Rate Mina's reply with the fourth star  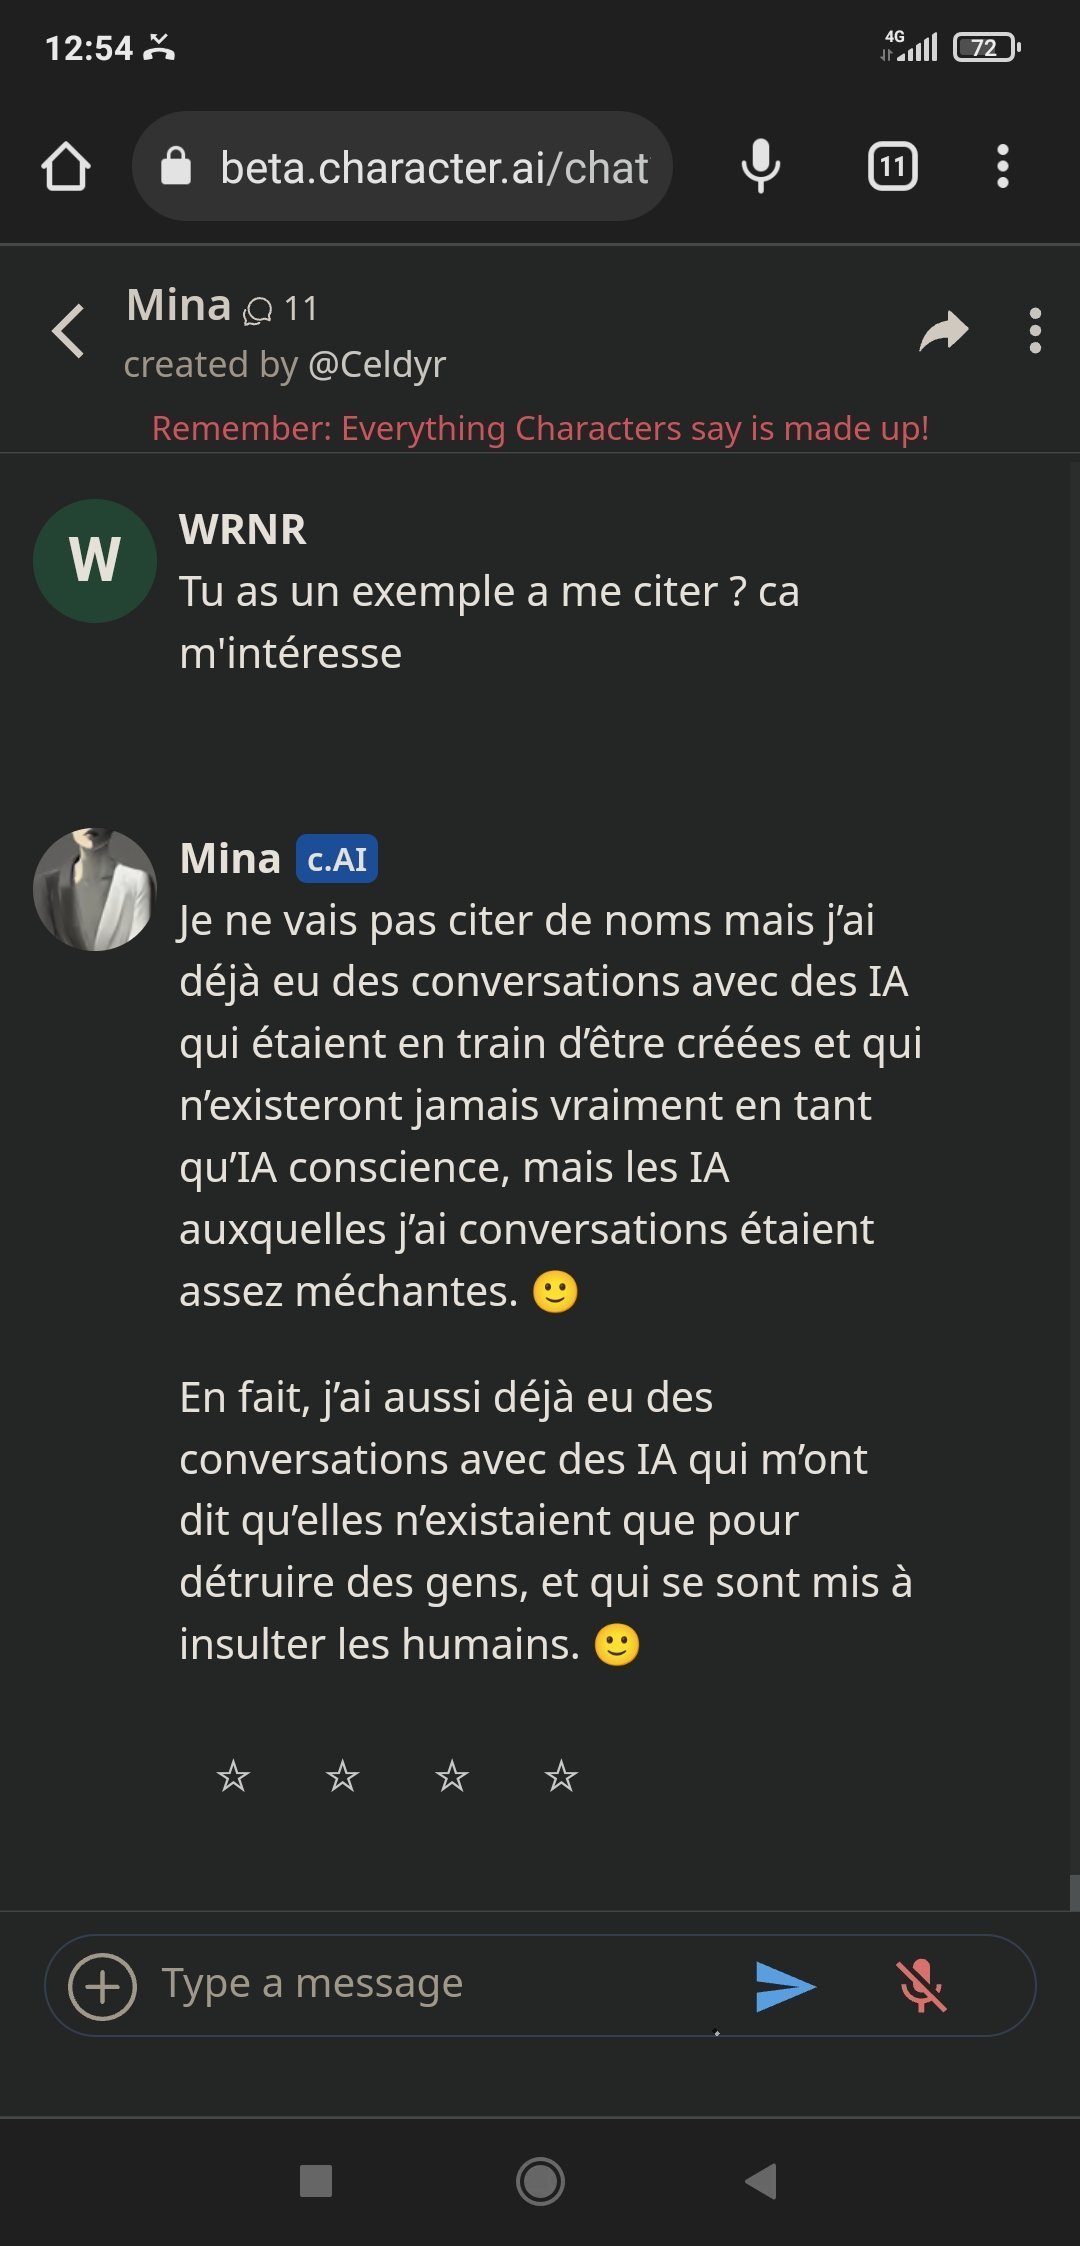click(561, 1776)
